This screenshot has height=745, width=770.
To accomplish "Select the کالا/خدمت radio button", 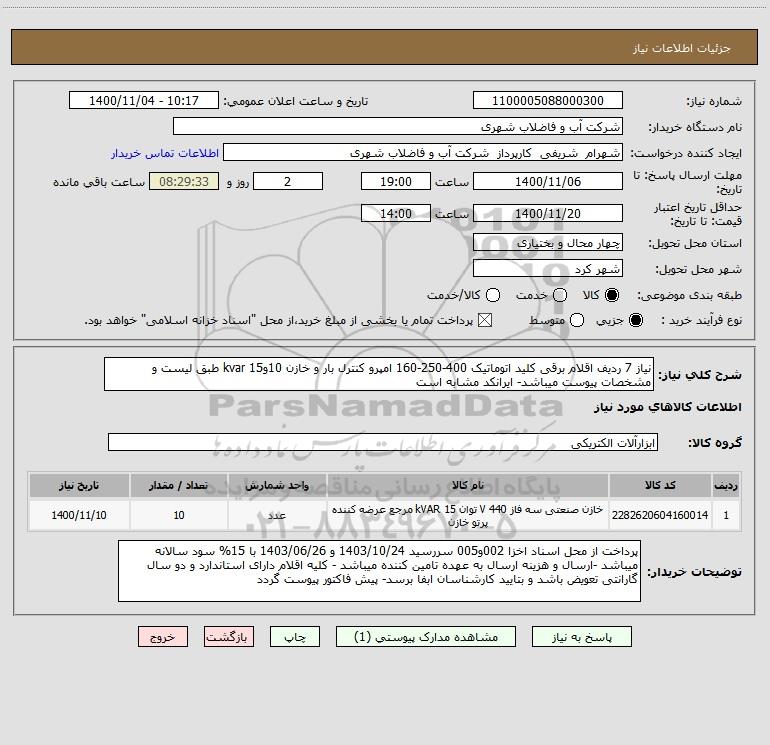I will [x=493, y=295].
